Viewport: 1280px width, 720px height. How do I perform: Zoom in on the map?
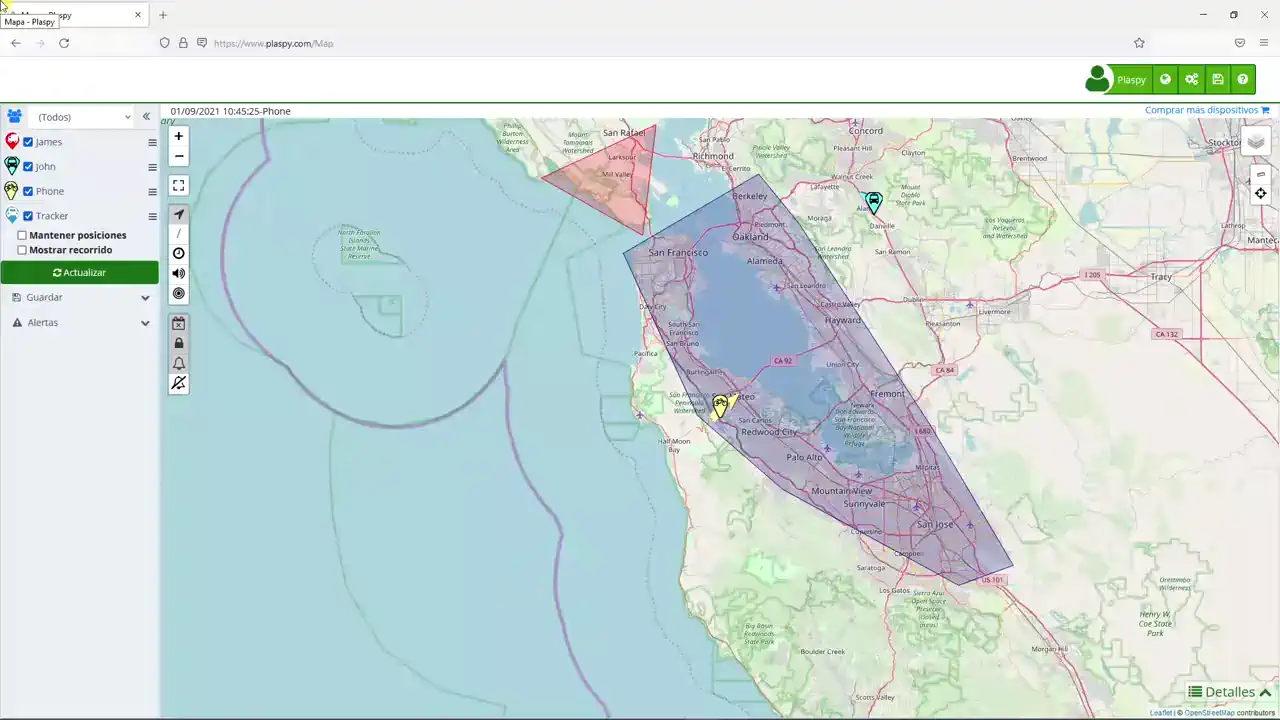click(179, 136)
